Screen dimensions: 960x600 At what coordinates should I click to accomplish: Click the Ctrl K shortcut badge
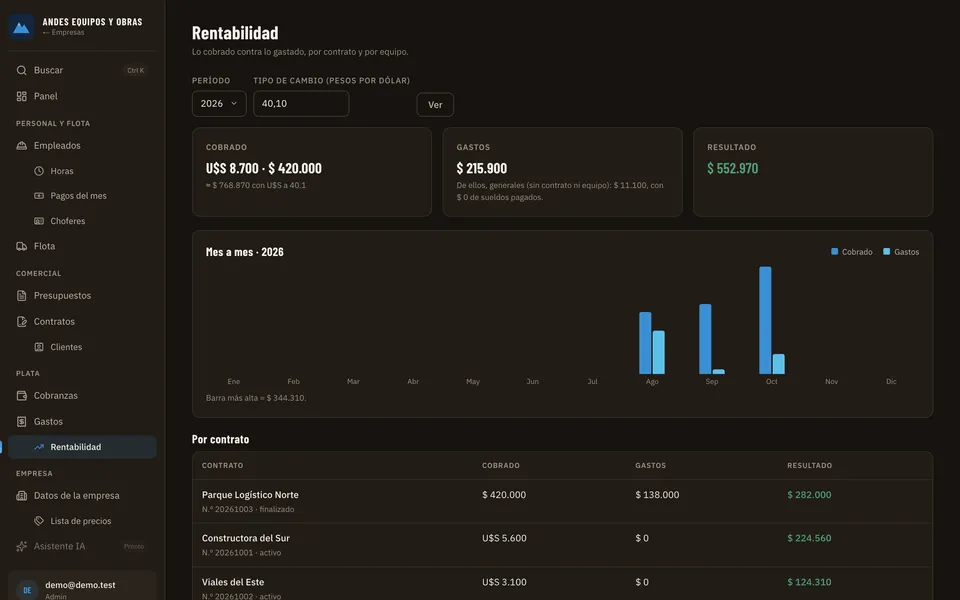pyautogui.click(x=135, y=70)
